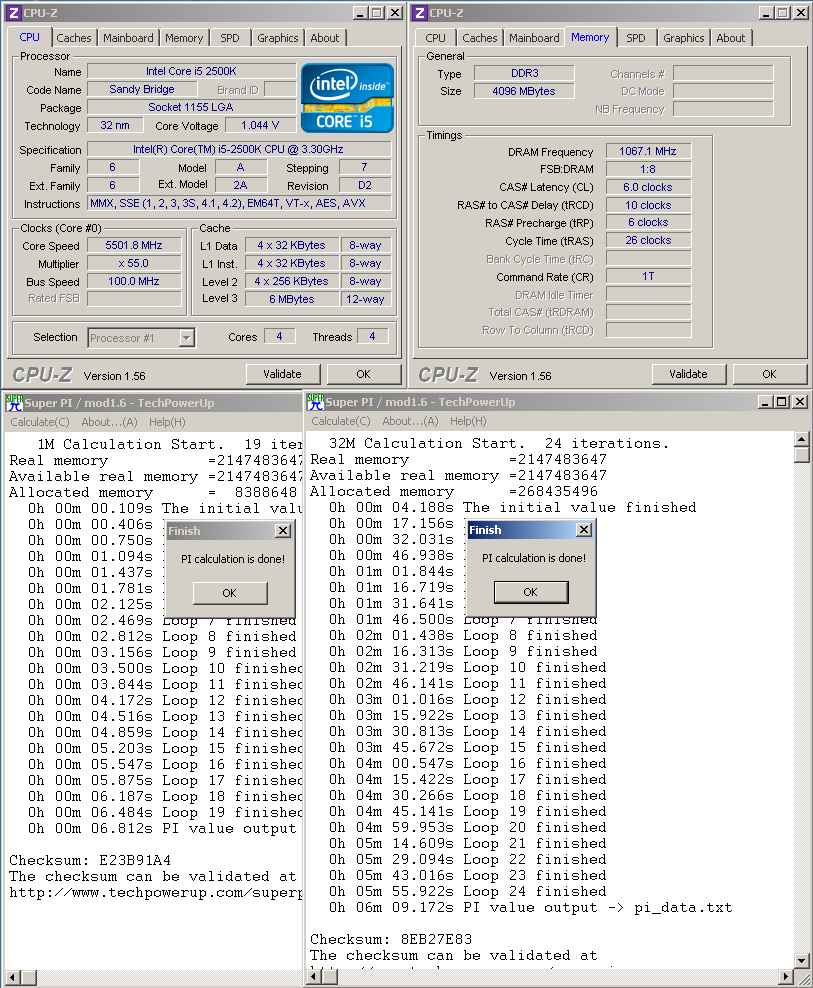Open Help(H) menu in right Super PI window
The height and width of the screenshot is (988, 813).
pos(468,421)
